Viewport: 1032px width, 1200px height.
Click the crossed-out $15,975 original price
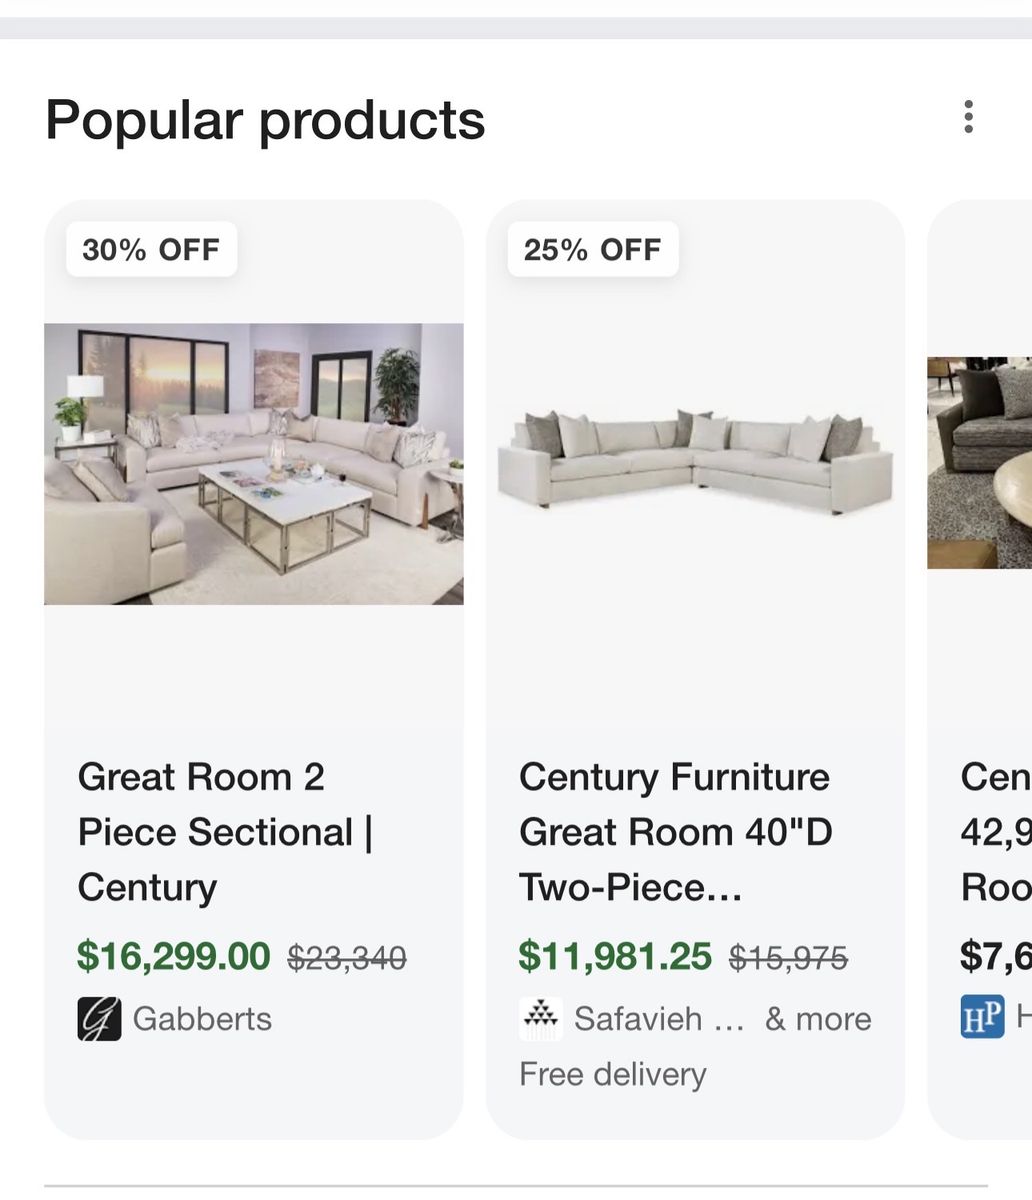coord(788,958)
